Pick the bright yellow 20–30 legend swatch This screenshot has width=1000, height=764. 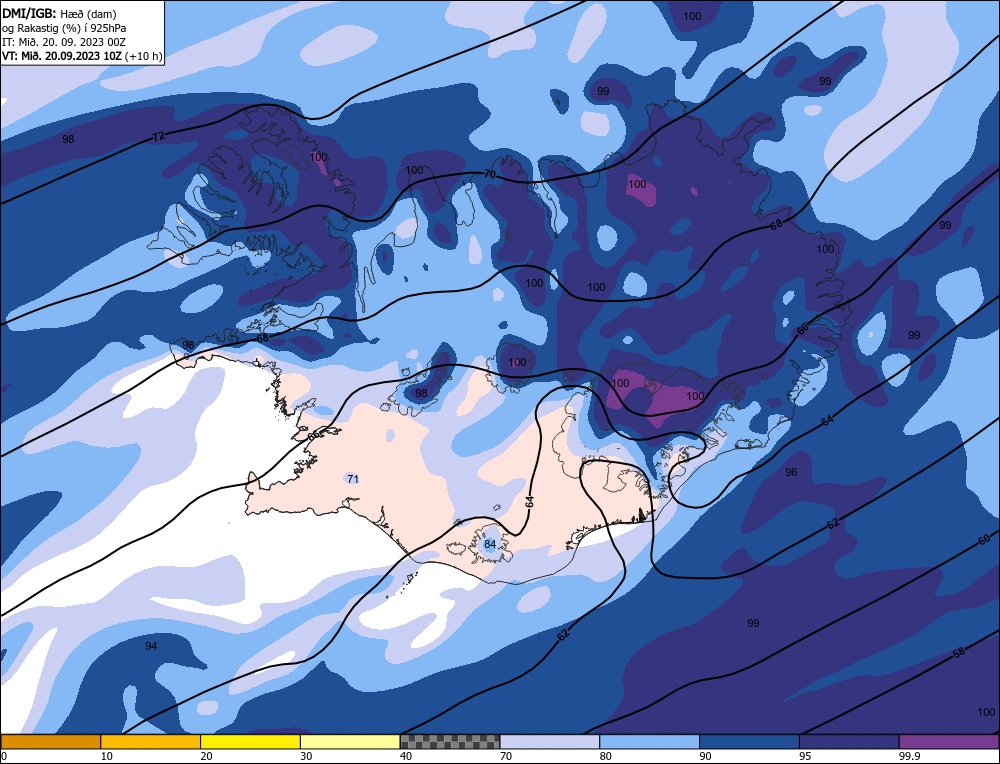[x=250, y=741]
